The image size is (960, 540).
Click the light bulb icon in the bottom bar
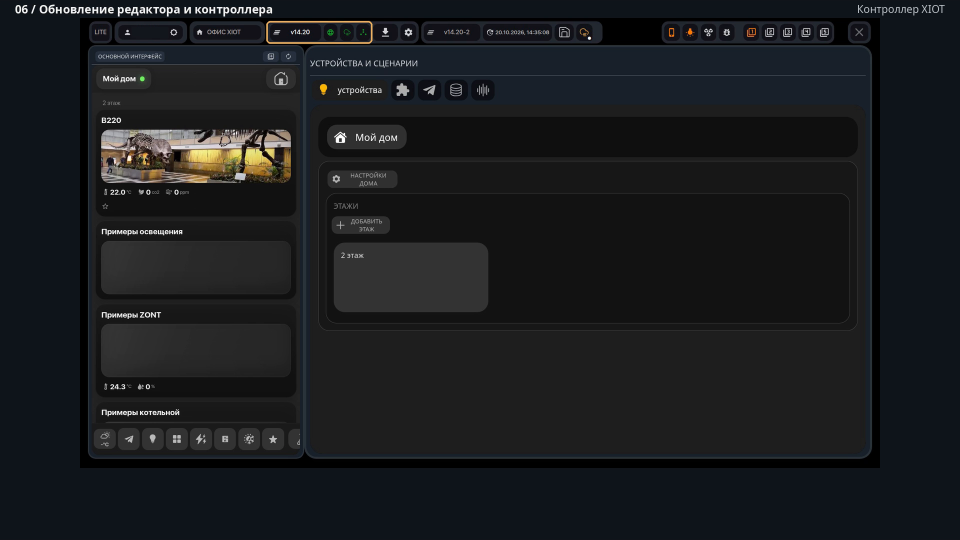coord(152,439)
